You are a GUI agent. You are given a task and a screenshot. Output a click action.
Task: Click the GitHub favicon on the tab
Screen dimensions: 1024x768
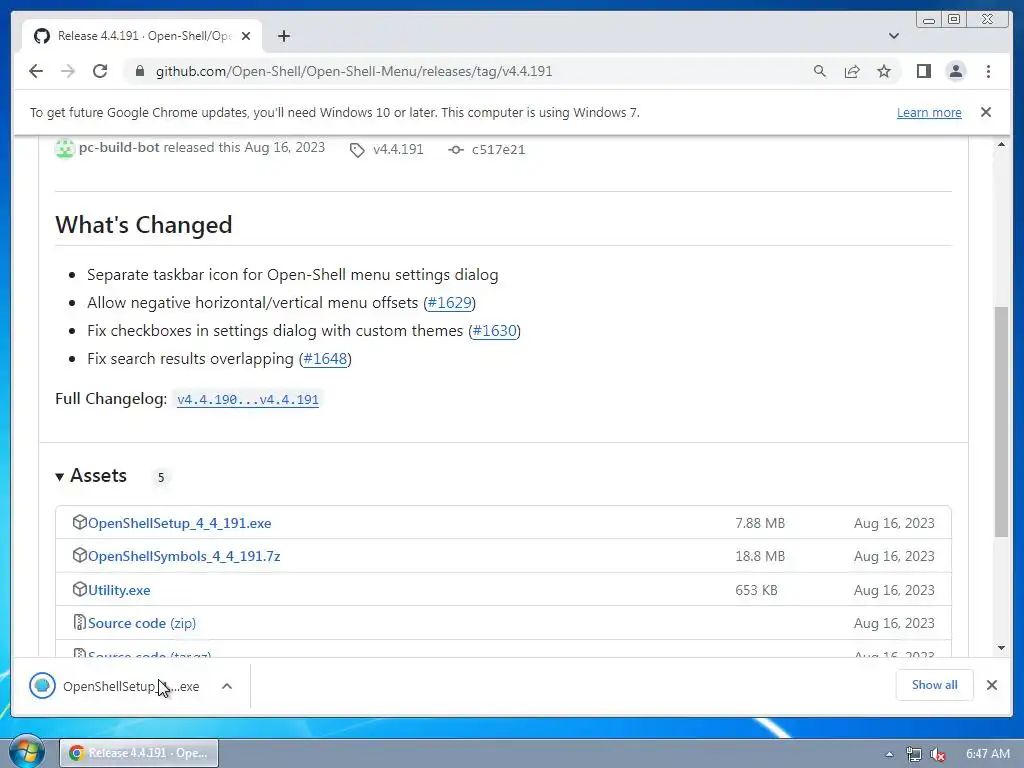[42, 36]
